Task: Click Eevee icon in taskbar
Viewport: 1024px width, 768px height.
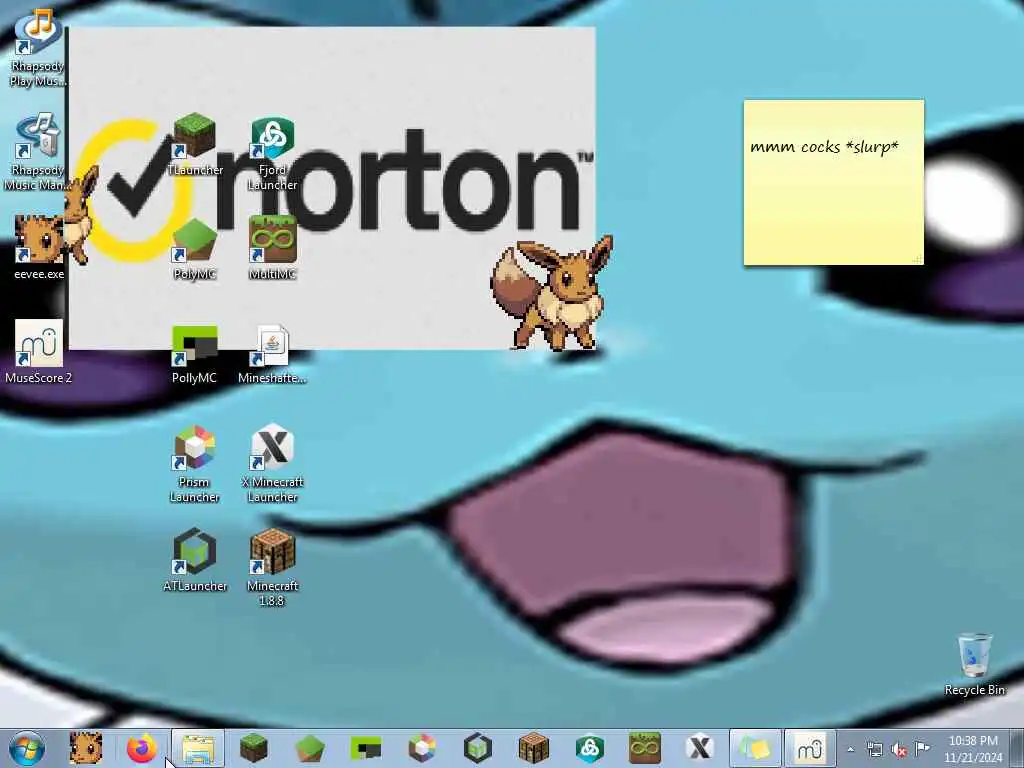Action: 86,748
